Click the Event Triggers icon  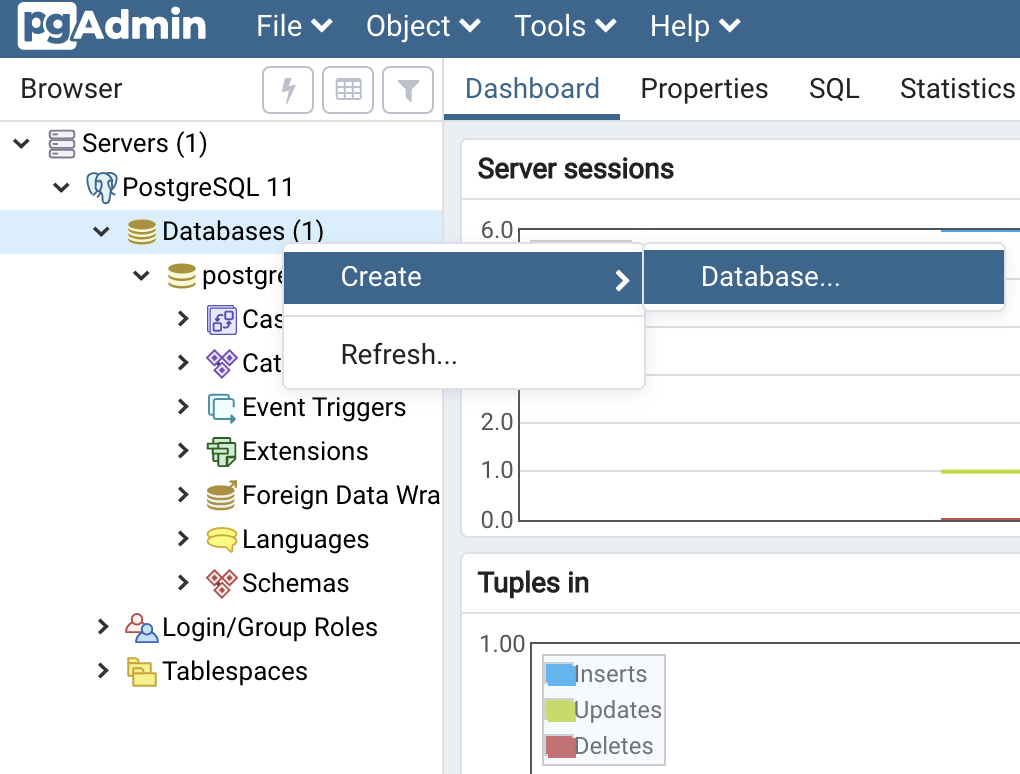pos(221,407)
